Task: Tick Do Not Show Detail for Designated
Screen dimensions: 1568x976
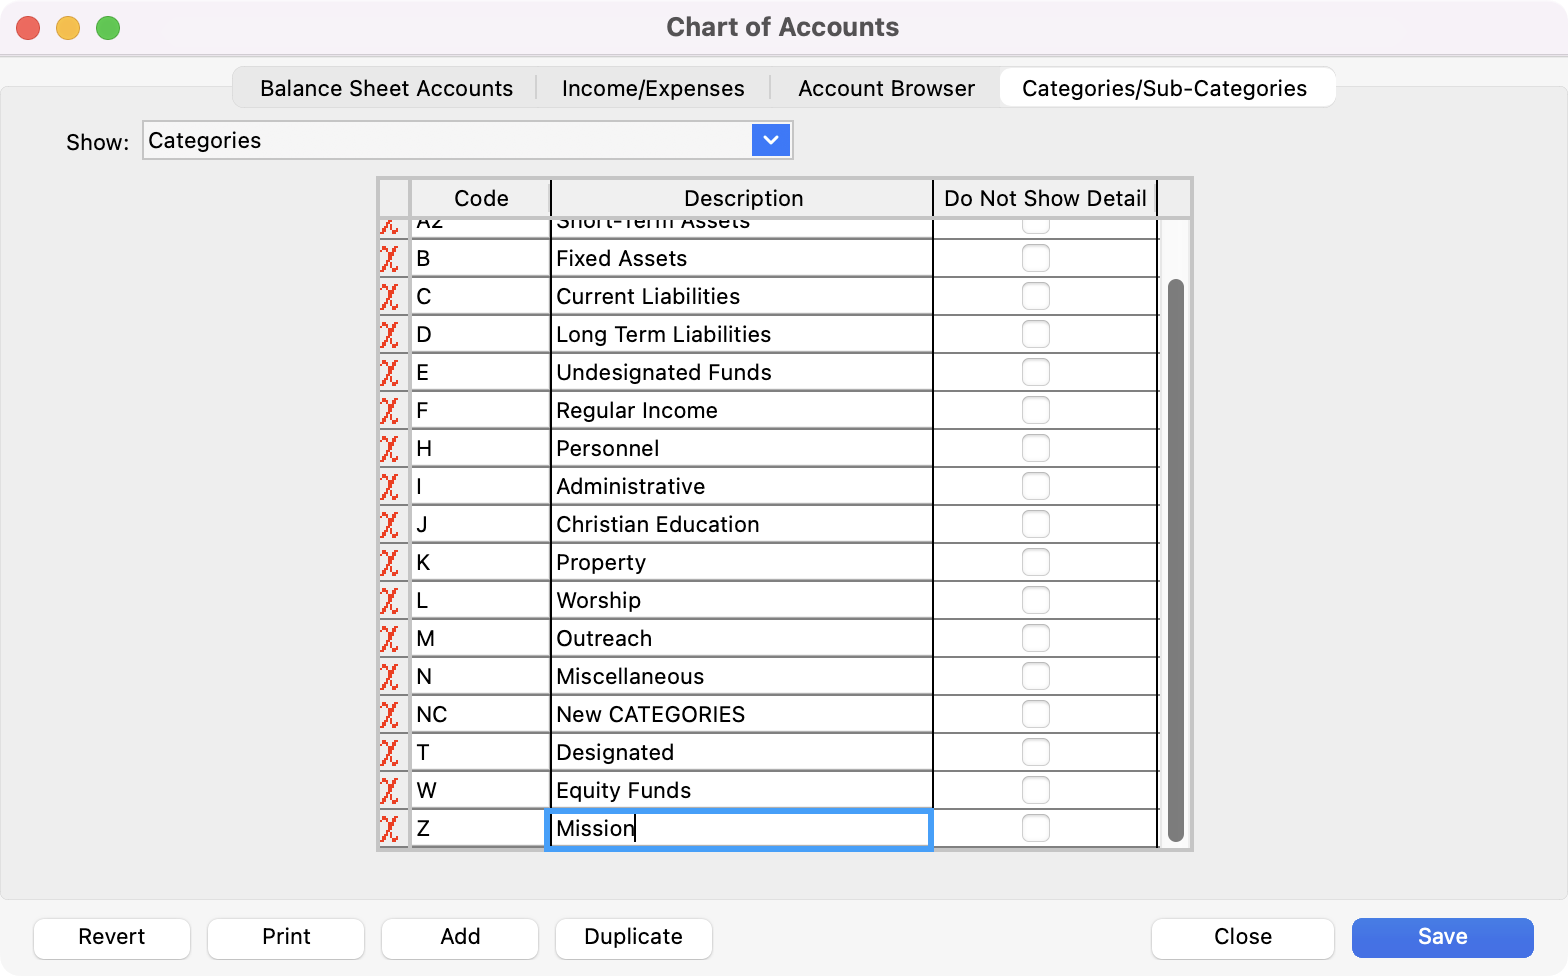Action: (1035, 752)
